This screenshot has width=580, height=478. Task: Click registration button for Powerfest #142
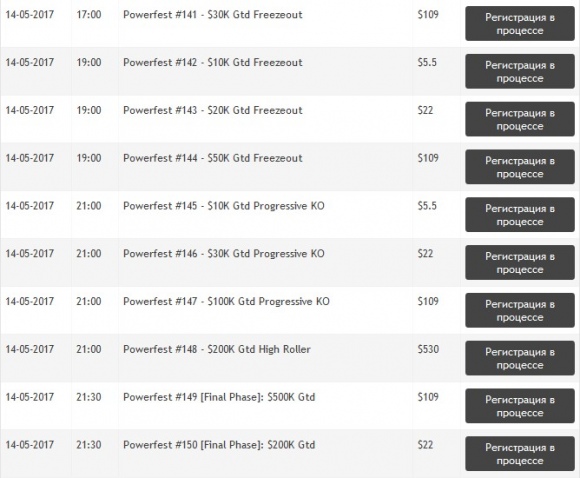click(x=520, y=71)
